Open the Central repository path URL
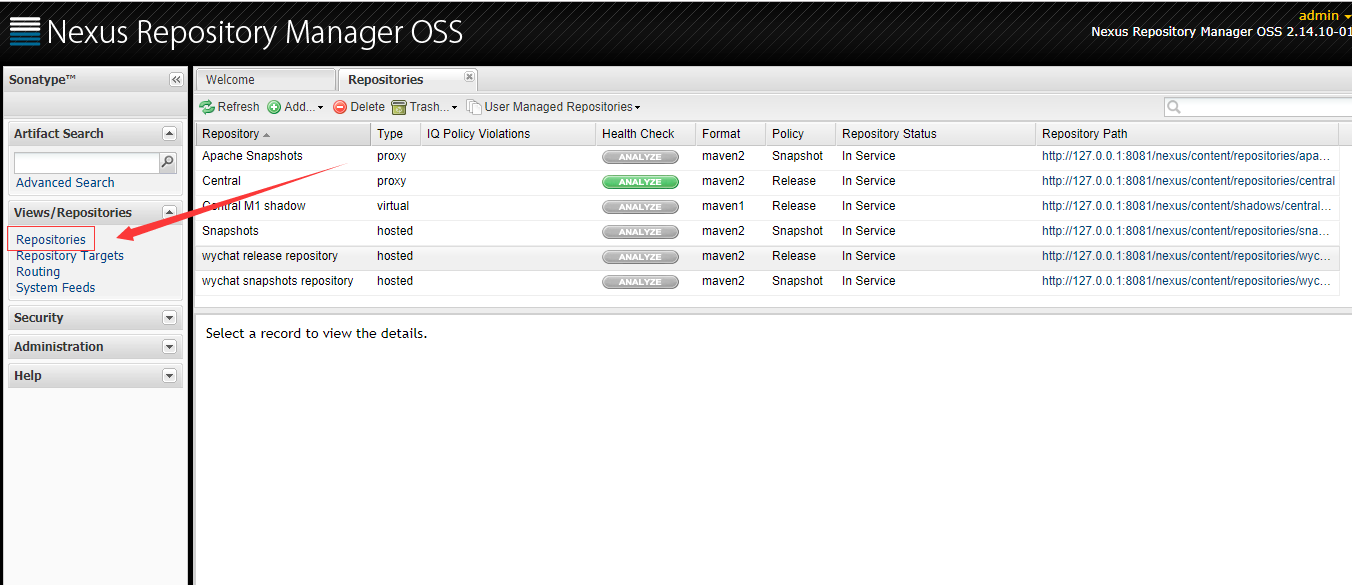Image resolution: width=1352 pixels, height=585 pixels. coord(1188,181)
